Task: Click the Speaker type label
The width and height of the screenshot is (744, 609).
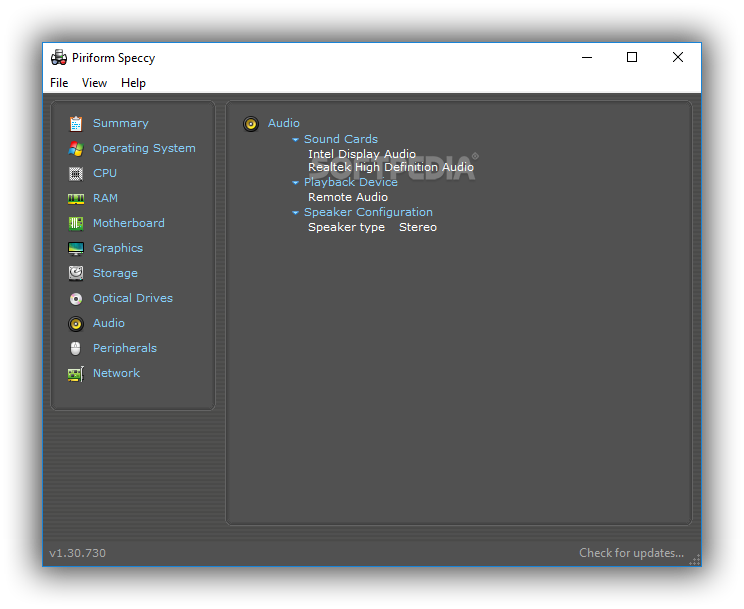Action: [x=346, y=227]
